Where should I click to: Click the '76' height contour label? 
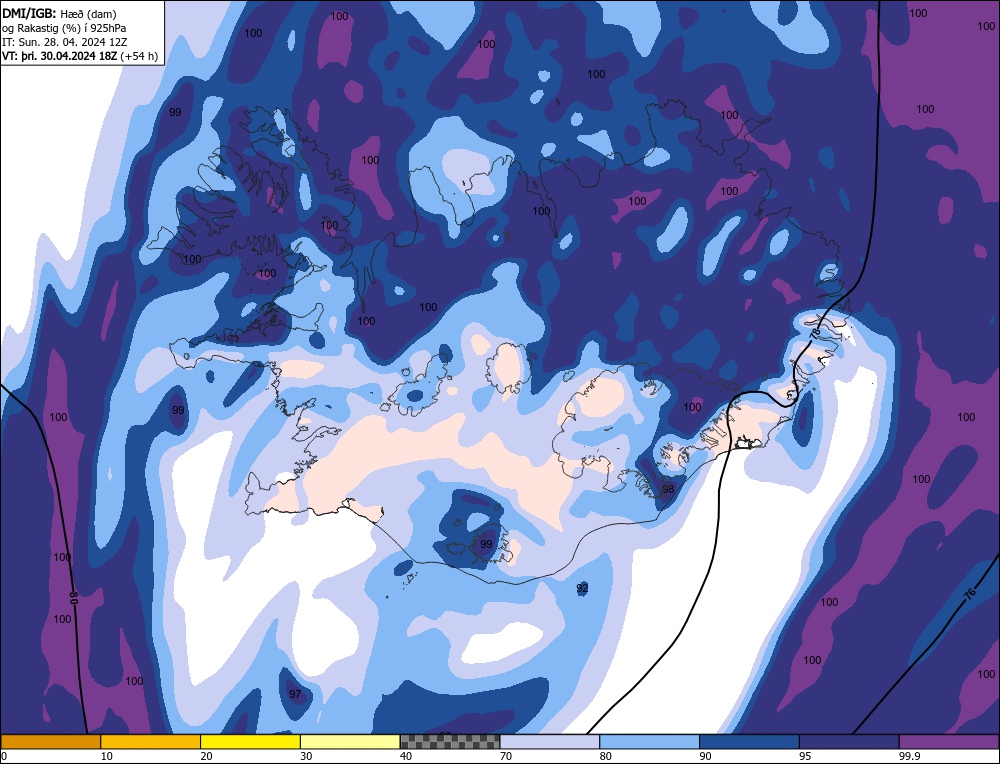click(x=969, y=594)
